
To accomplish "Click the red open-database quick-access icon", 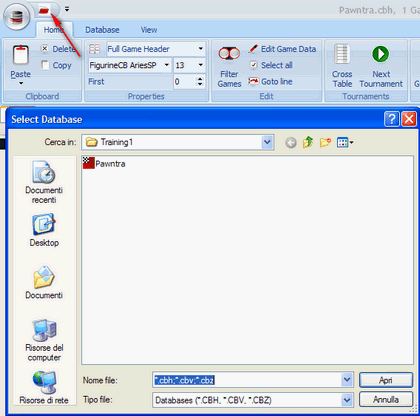I will click(44, 11).
